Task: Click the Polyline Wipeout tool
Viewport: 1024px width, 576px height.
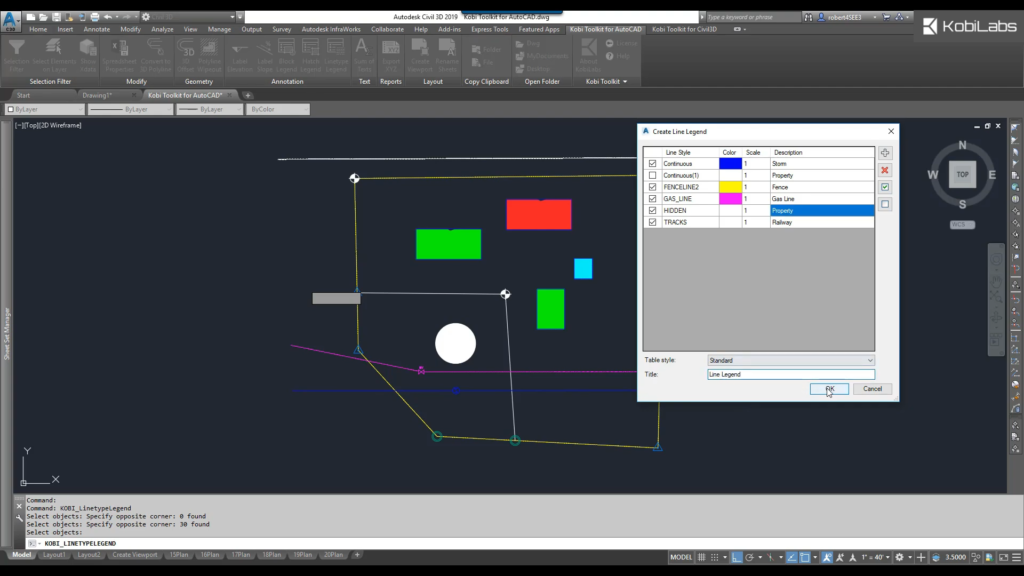Action: [x=209, y=56]
